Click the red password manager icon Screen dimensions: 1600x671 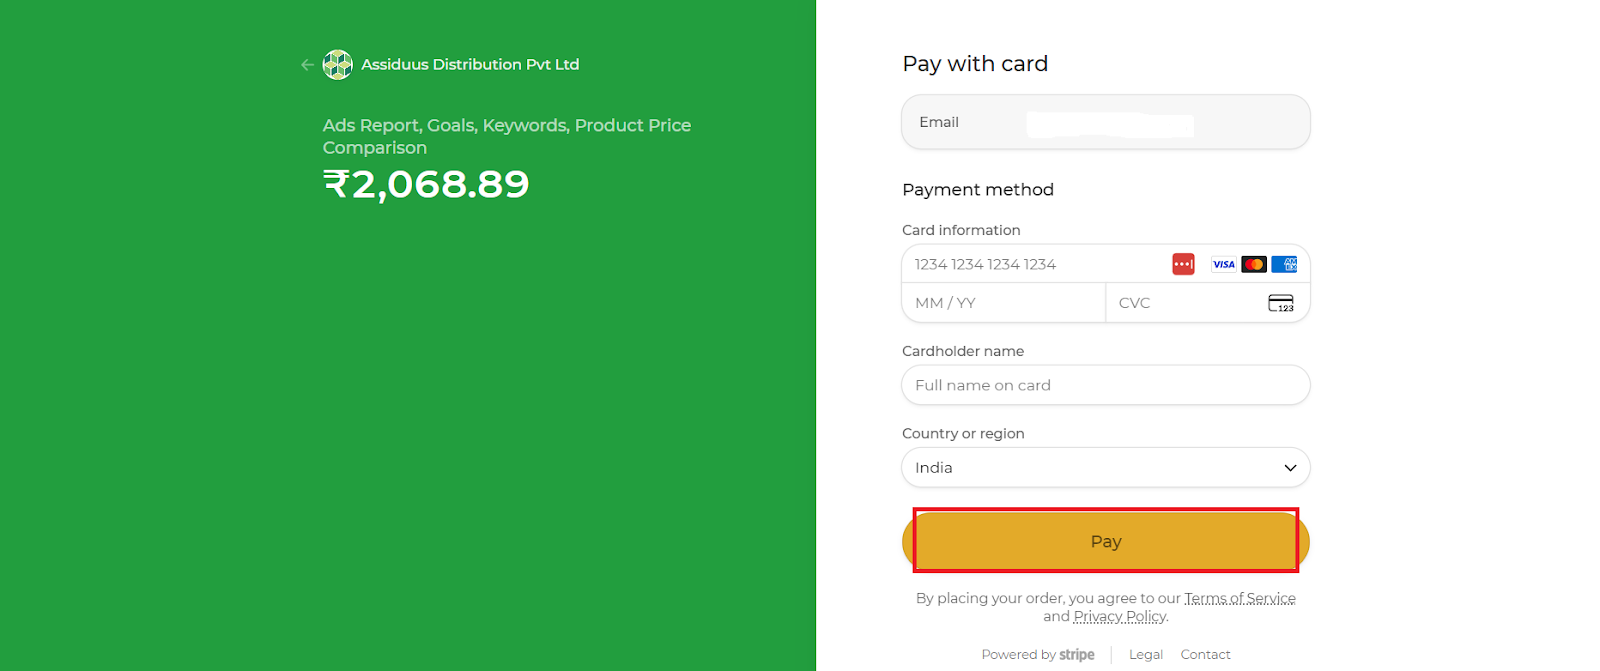click(1183, 264)
